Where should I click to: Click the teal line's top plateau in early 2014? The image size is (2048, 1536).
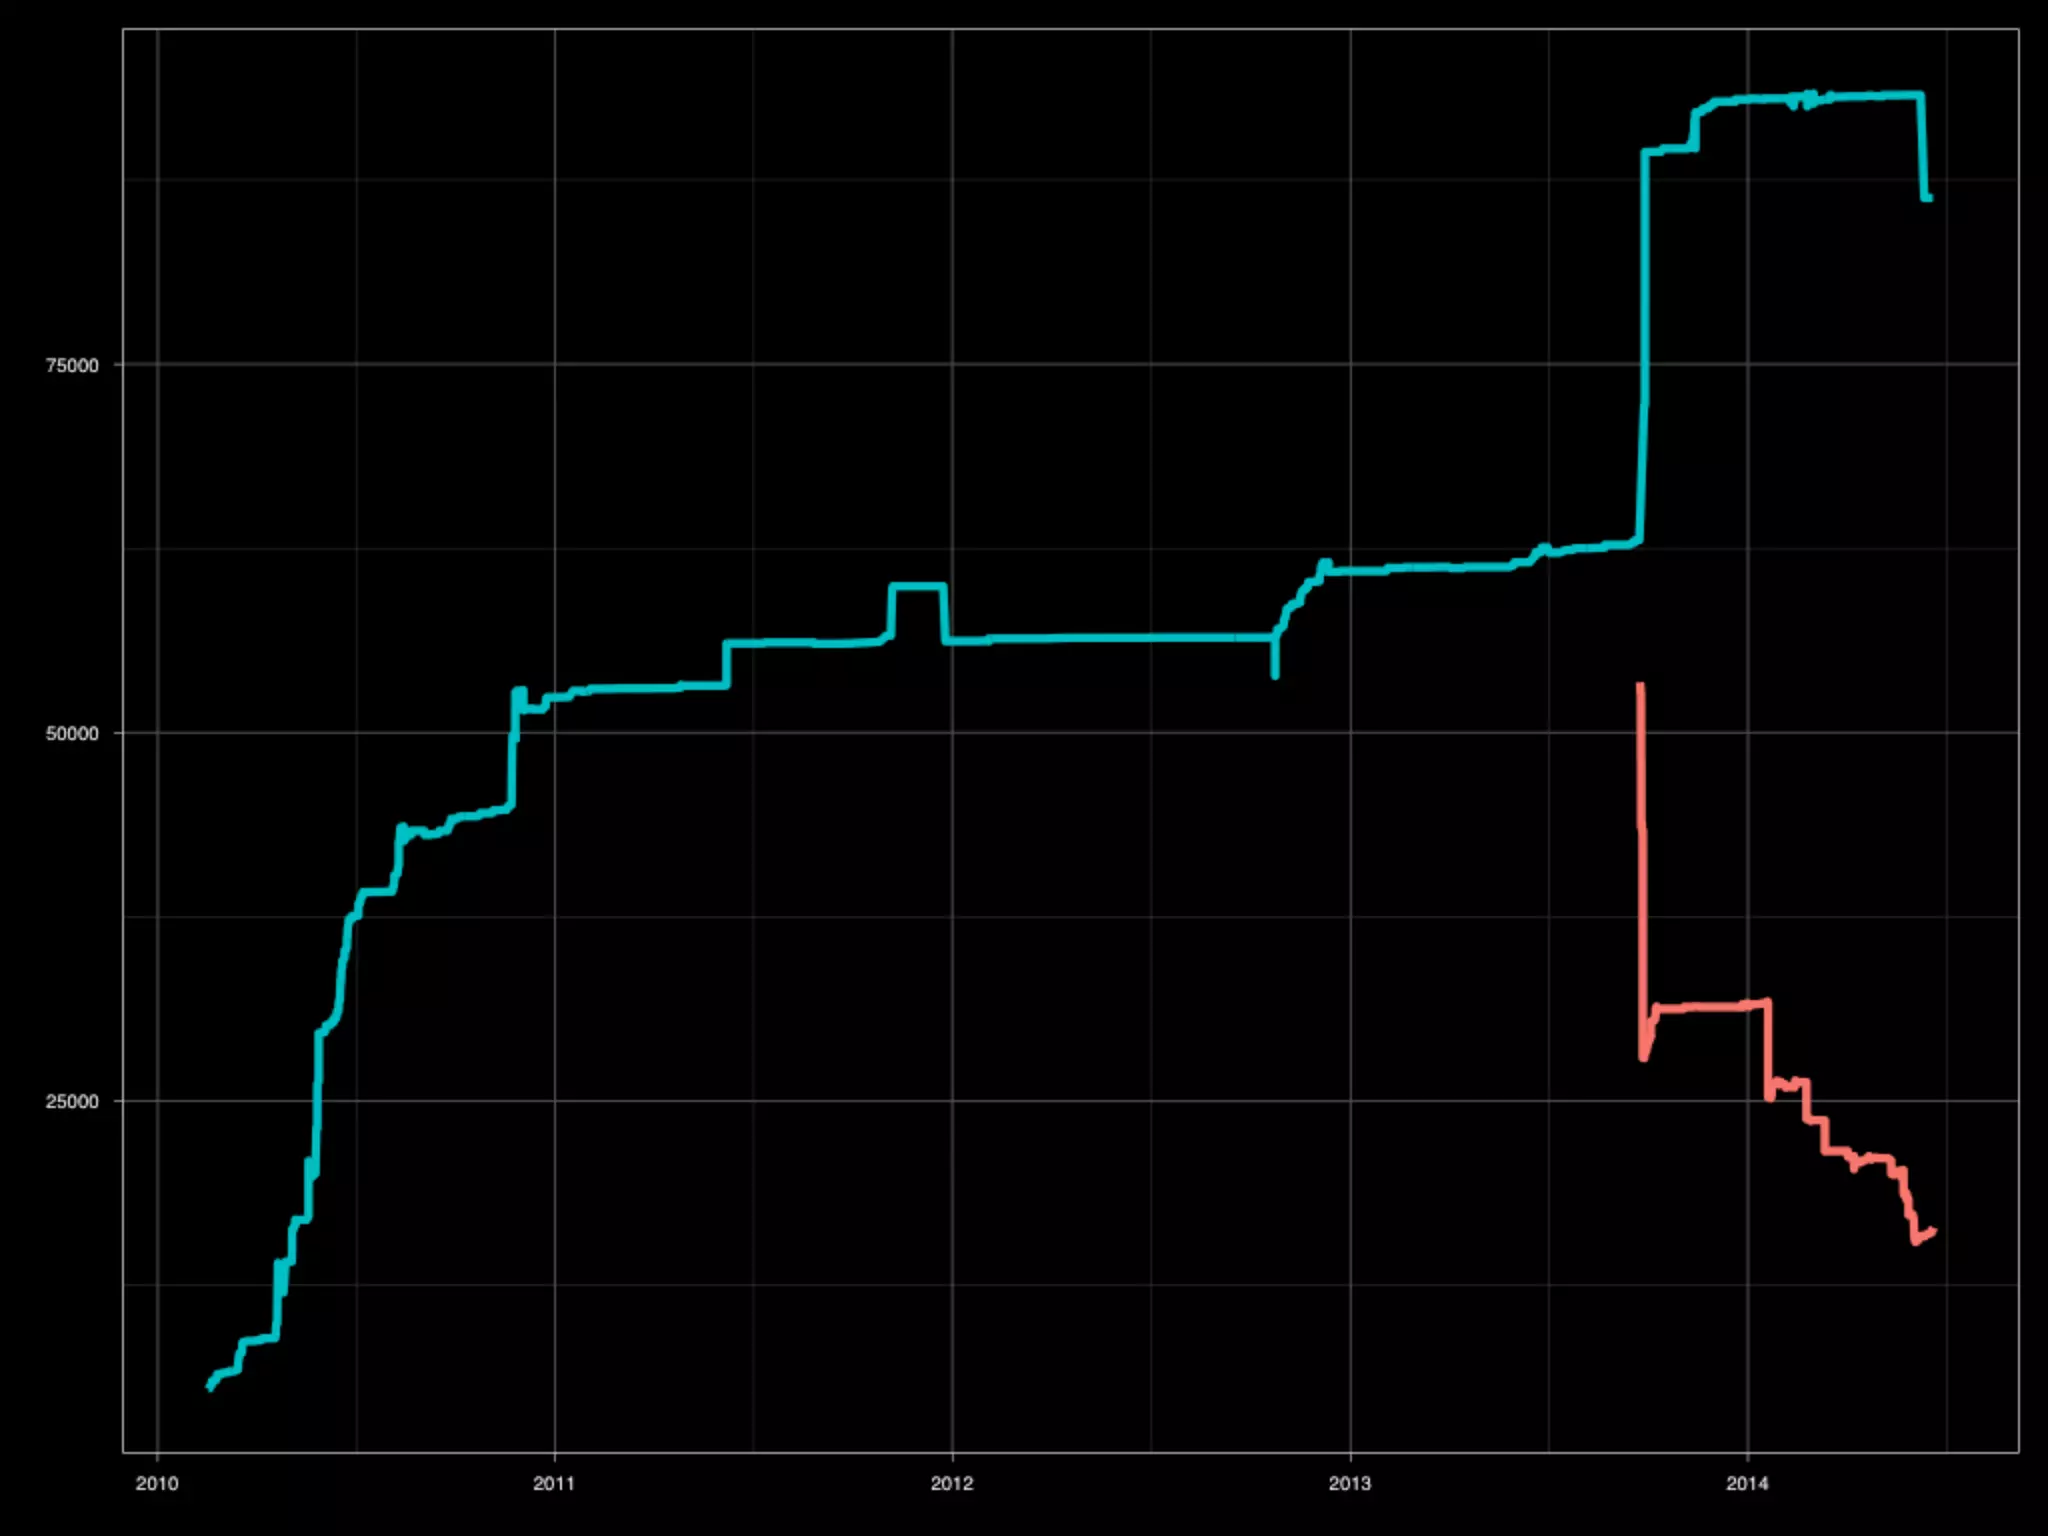(x=1860, y=96)
